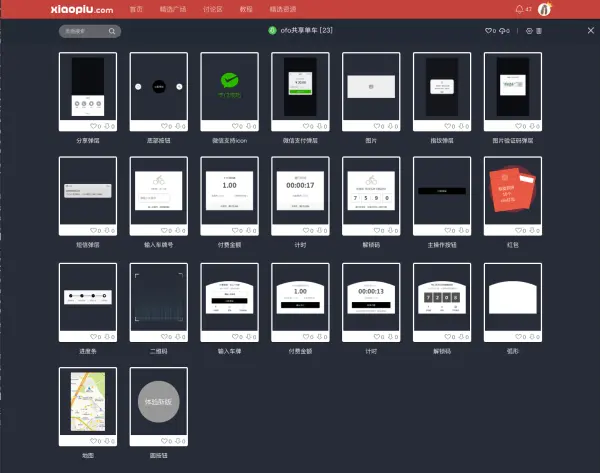This screenshot has width=600, height=473.
Task: Click the 红包 caption text
Action: tap(513, 245)
